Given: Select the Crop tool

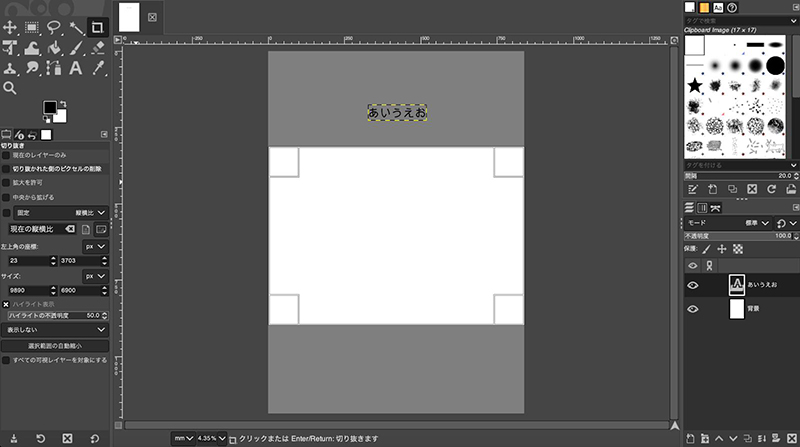Looking at the screenshot, I should click(x=97, y=27).
